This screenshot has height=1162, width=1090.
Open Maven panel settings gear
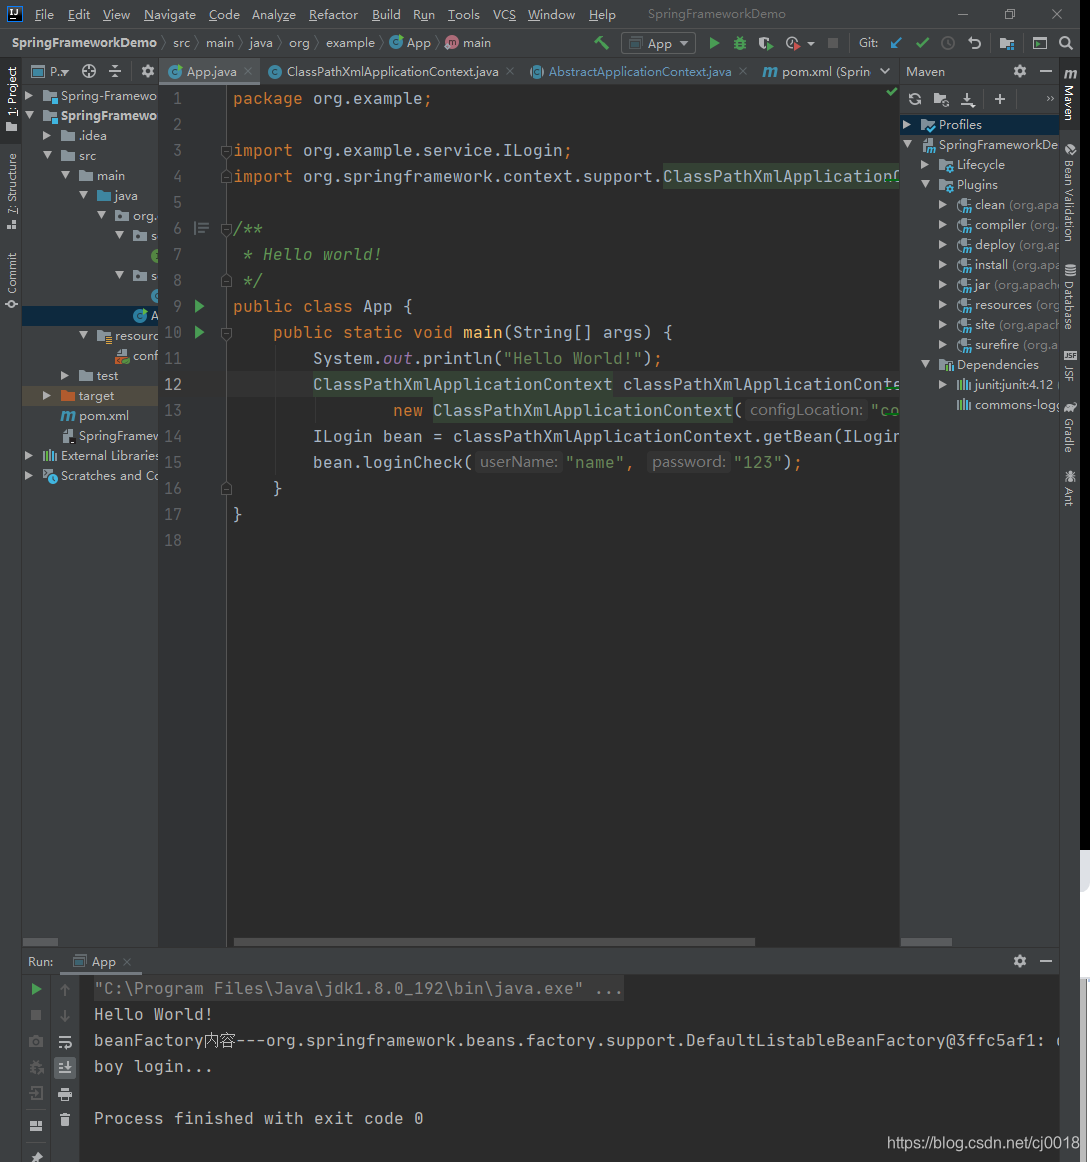point(1020,71)
